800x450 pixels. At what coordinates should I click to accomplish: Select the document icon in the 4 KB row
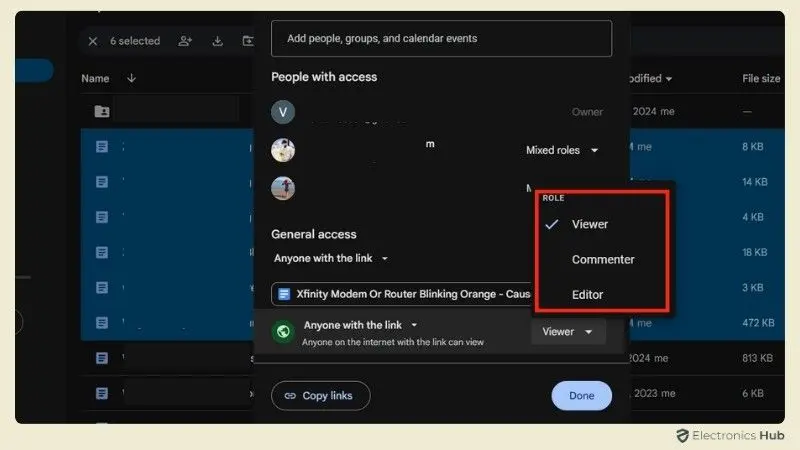click(102, 217)
